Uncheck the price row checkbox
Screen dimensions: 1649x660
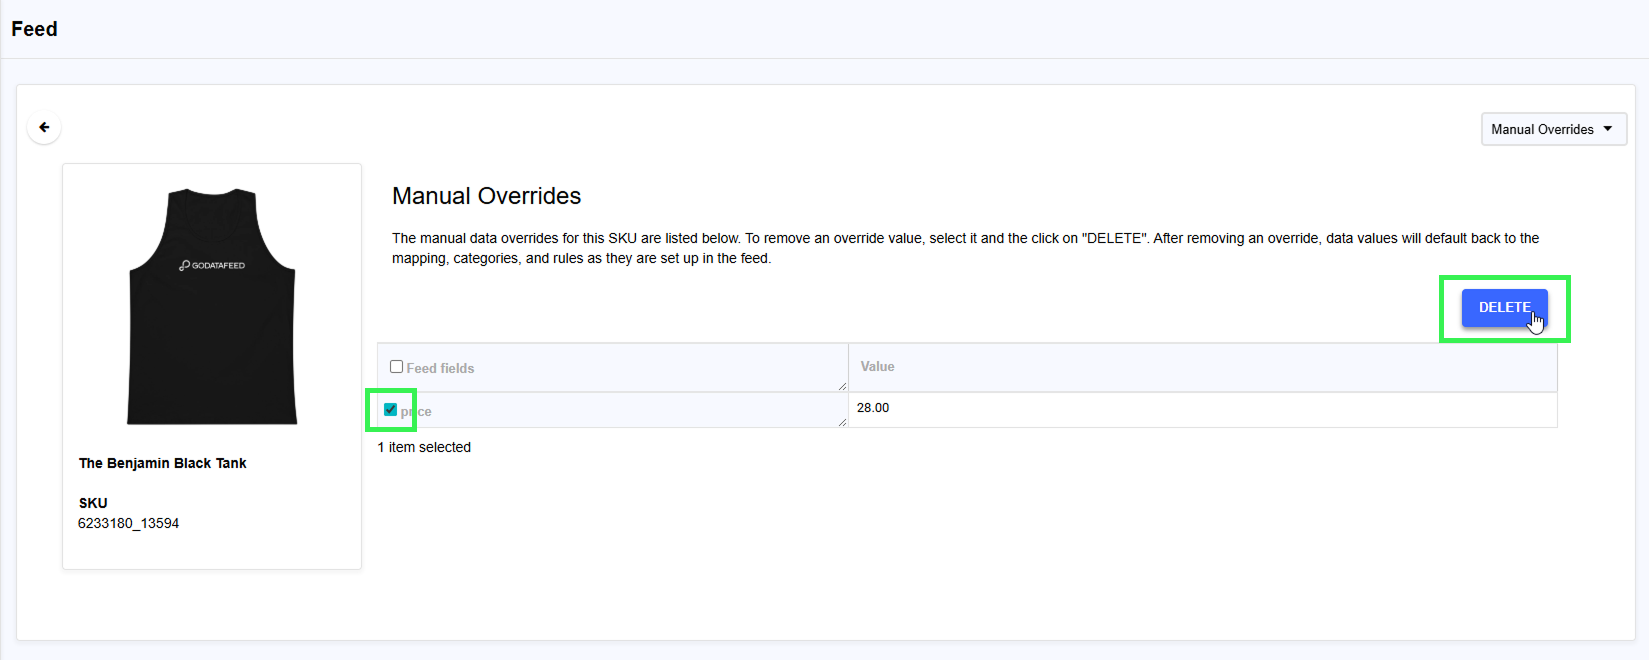pos(391,409)
